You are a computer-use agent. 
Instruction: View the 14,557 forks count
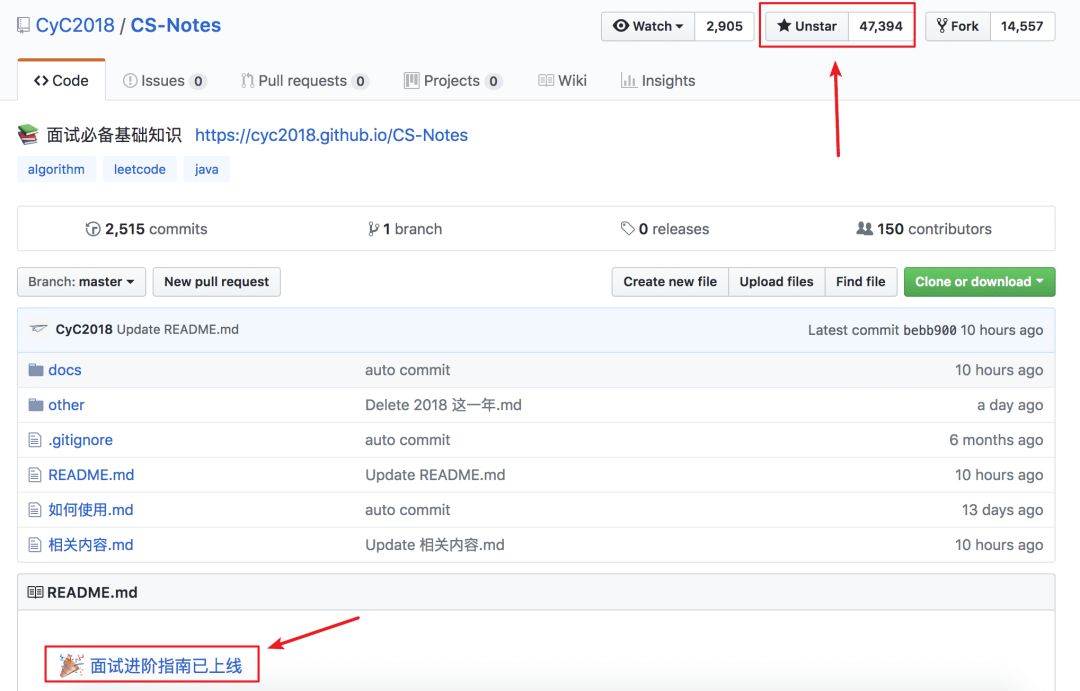1022,26
